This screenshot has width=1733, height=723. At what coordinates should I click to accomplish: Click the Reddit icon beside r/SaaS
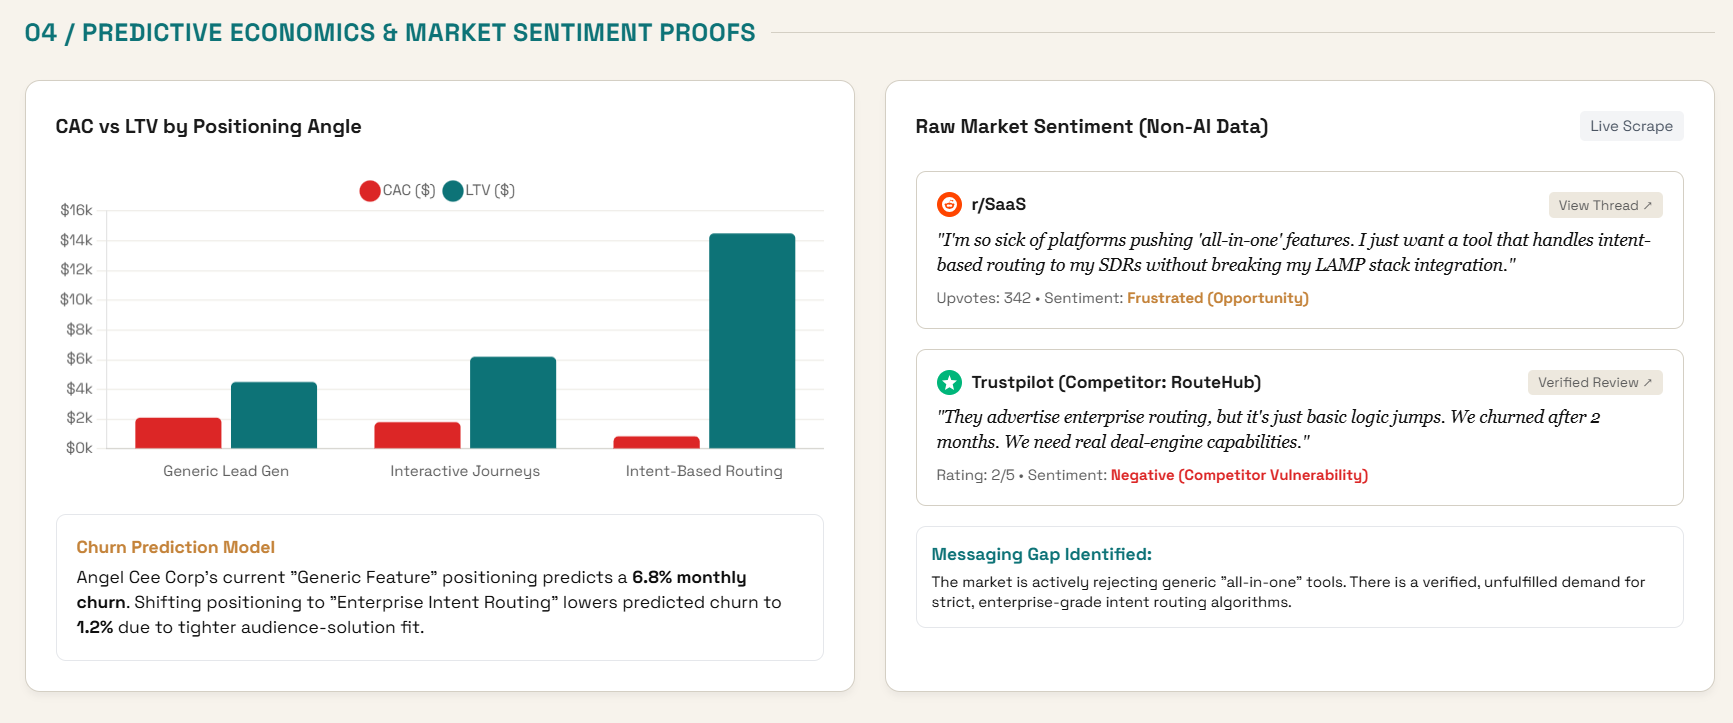949,204
